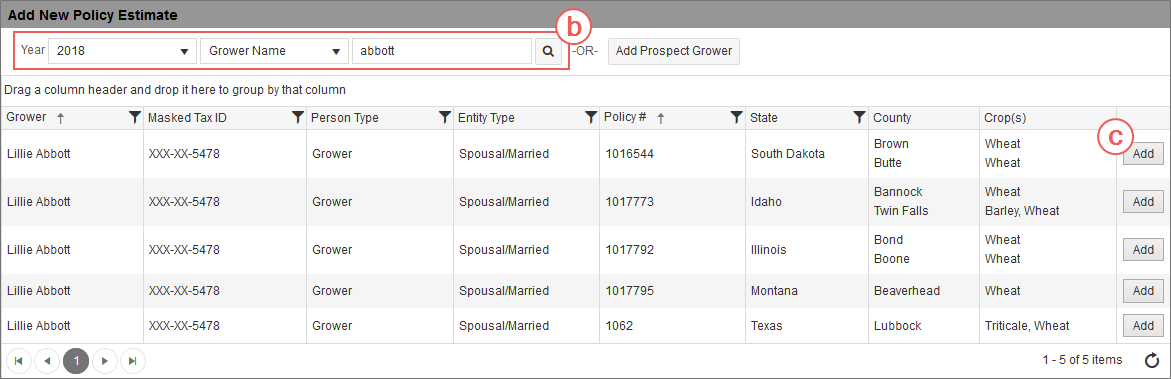The width and height of the screenshot is (1171, 379).
Task: Go to the last page of results
Action: (x=133, y=361)
